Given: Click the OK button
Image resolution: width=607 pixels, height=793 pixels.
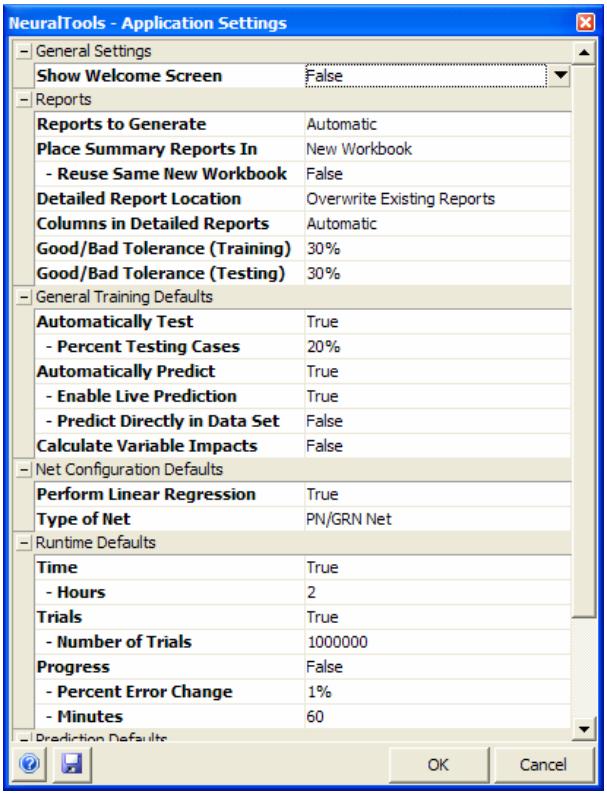Looking at the screenshot, I should tap(439, 764).
